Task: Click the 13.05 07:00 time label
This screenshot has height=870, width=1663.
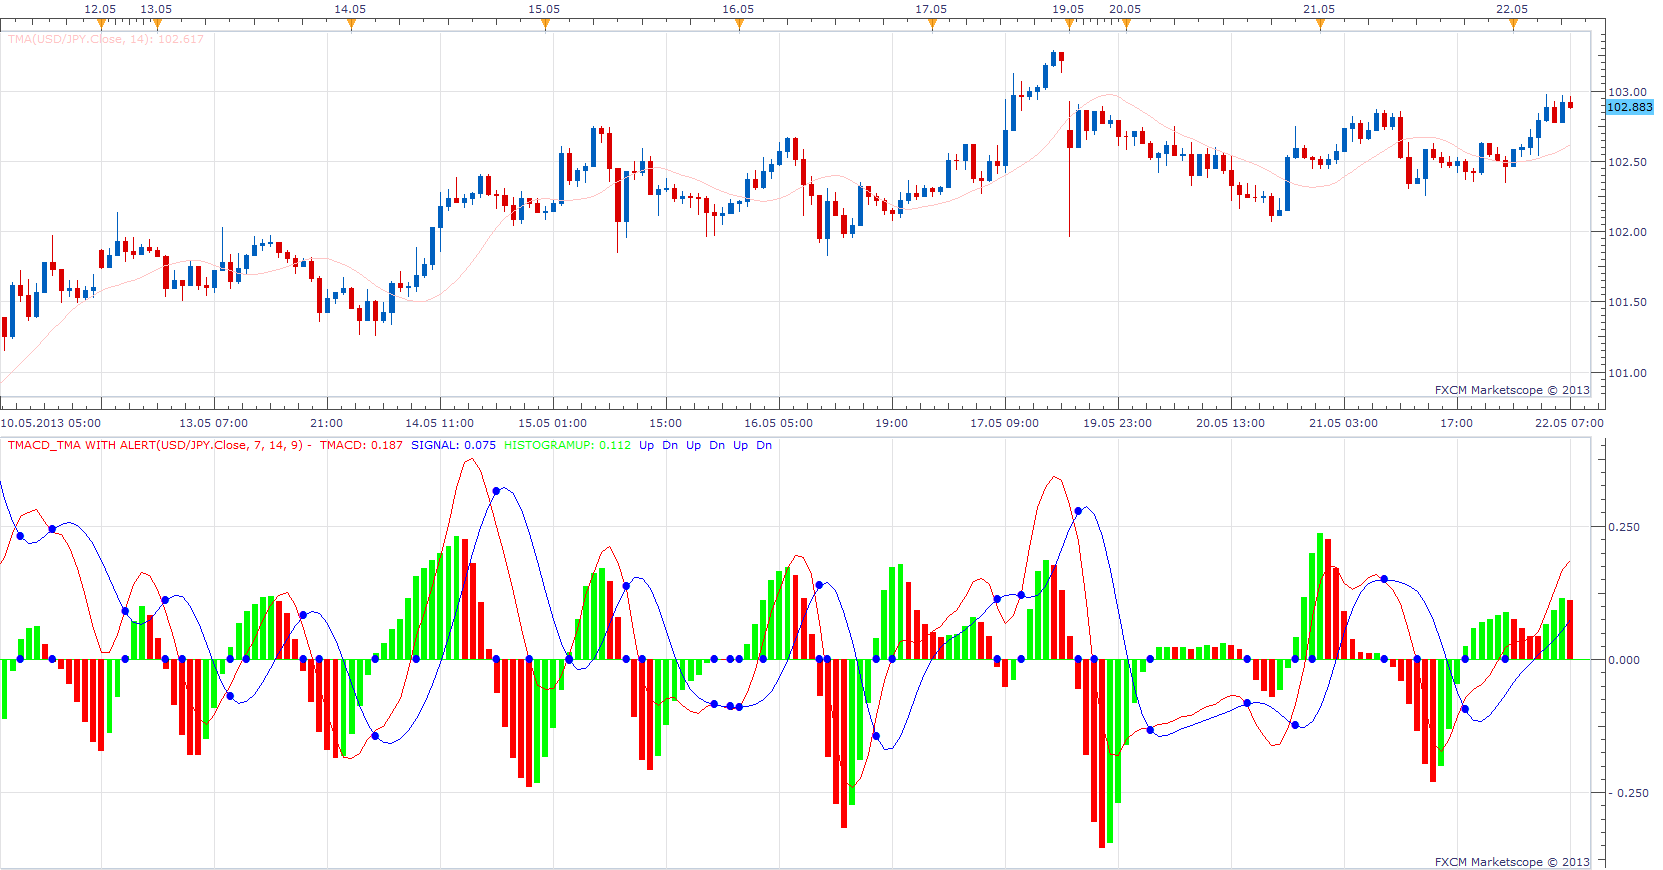Action: pyautogui.click(x=213, y=423)
